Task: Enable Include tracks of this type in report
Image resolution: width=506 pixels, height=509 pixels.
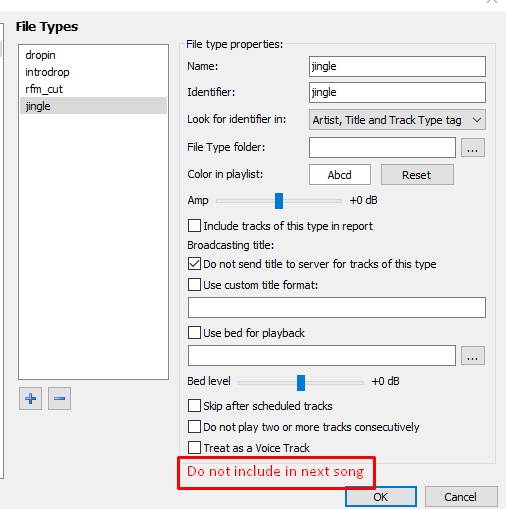Action: click(x=194, y=226)
